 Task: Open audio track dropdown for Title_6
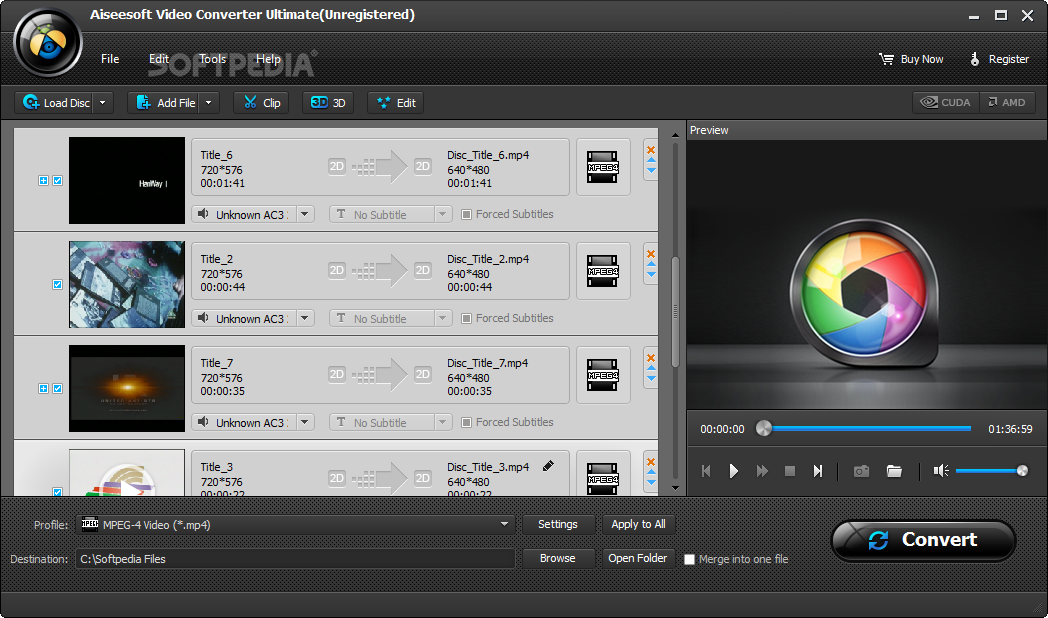tap(305, 214)
